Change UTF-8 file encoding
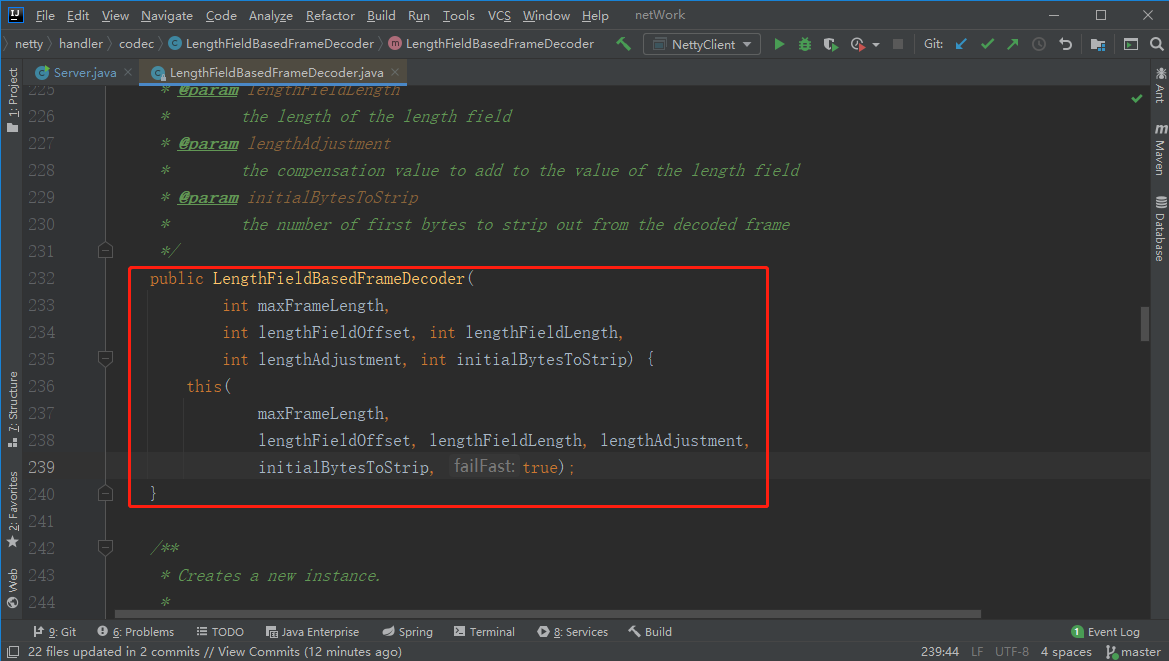Screen dimensions: 1169x661 pos(1012,652)
